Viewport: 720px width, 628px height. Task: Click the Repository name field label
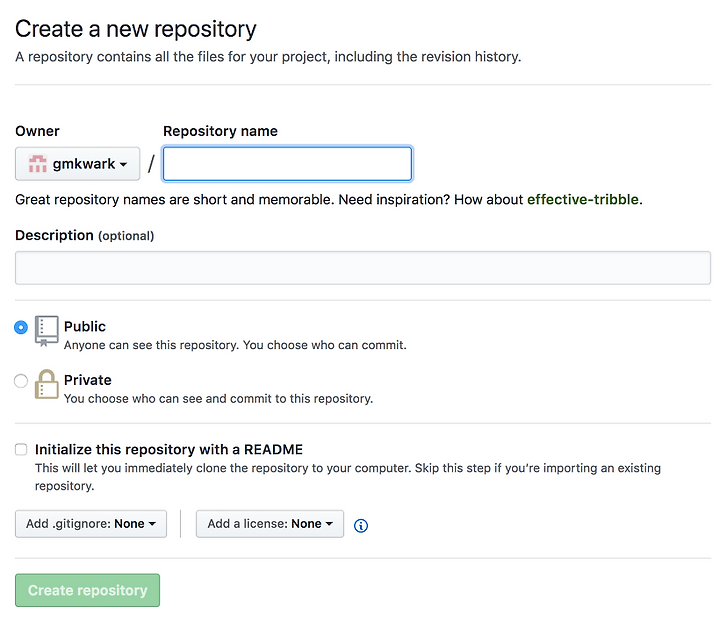point(220,131)
